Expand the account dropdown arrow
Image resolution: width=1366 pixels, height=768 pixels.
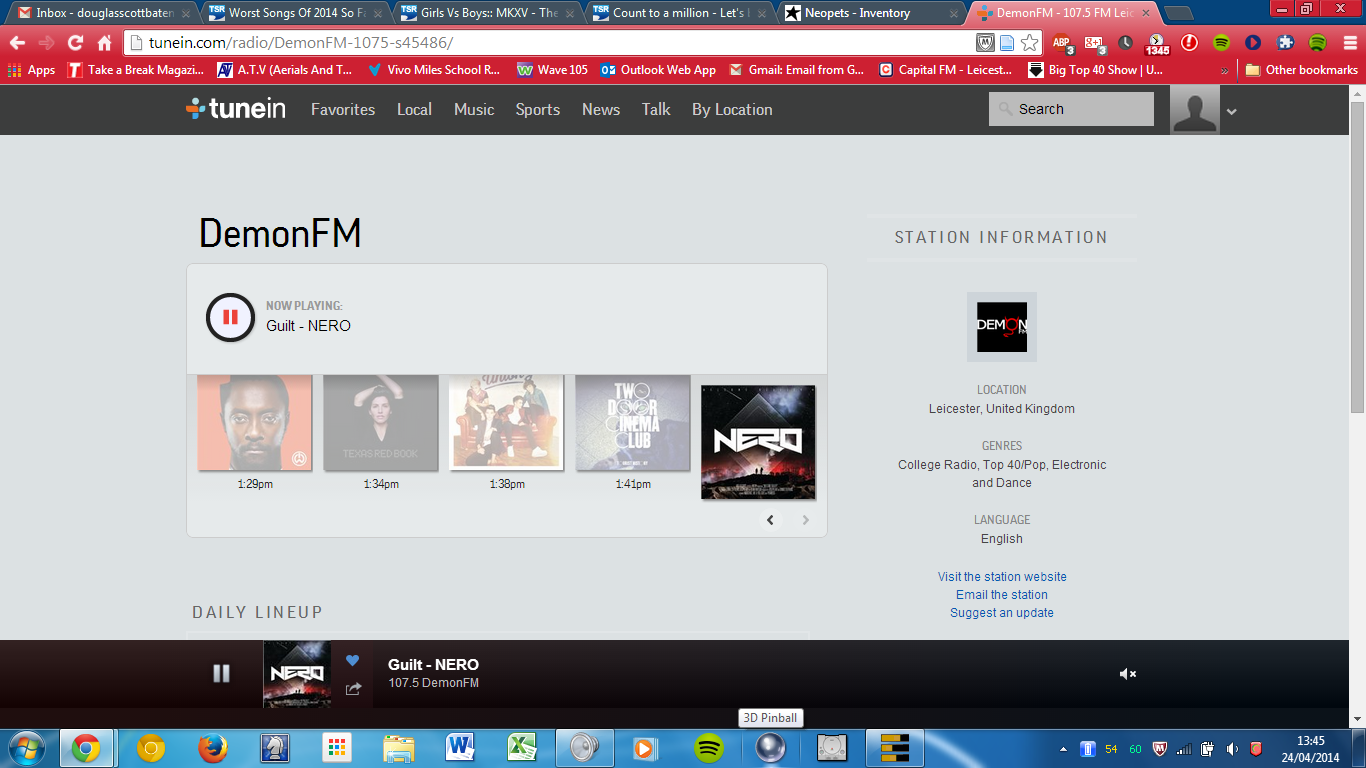1232,112
